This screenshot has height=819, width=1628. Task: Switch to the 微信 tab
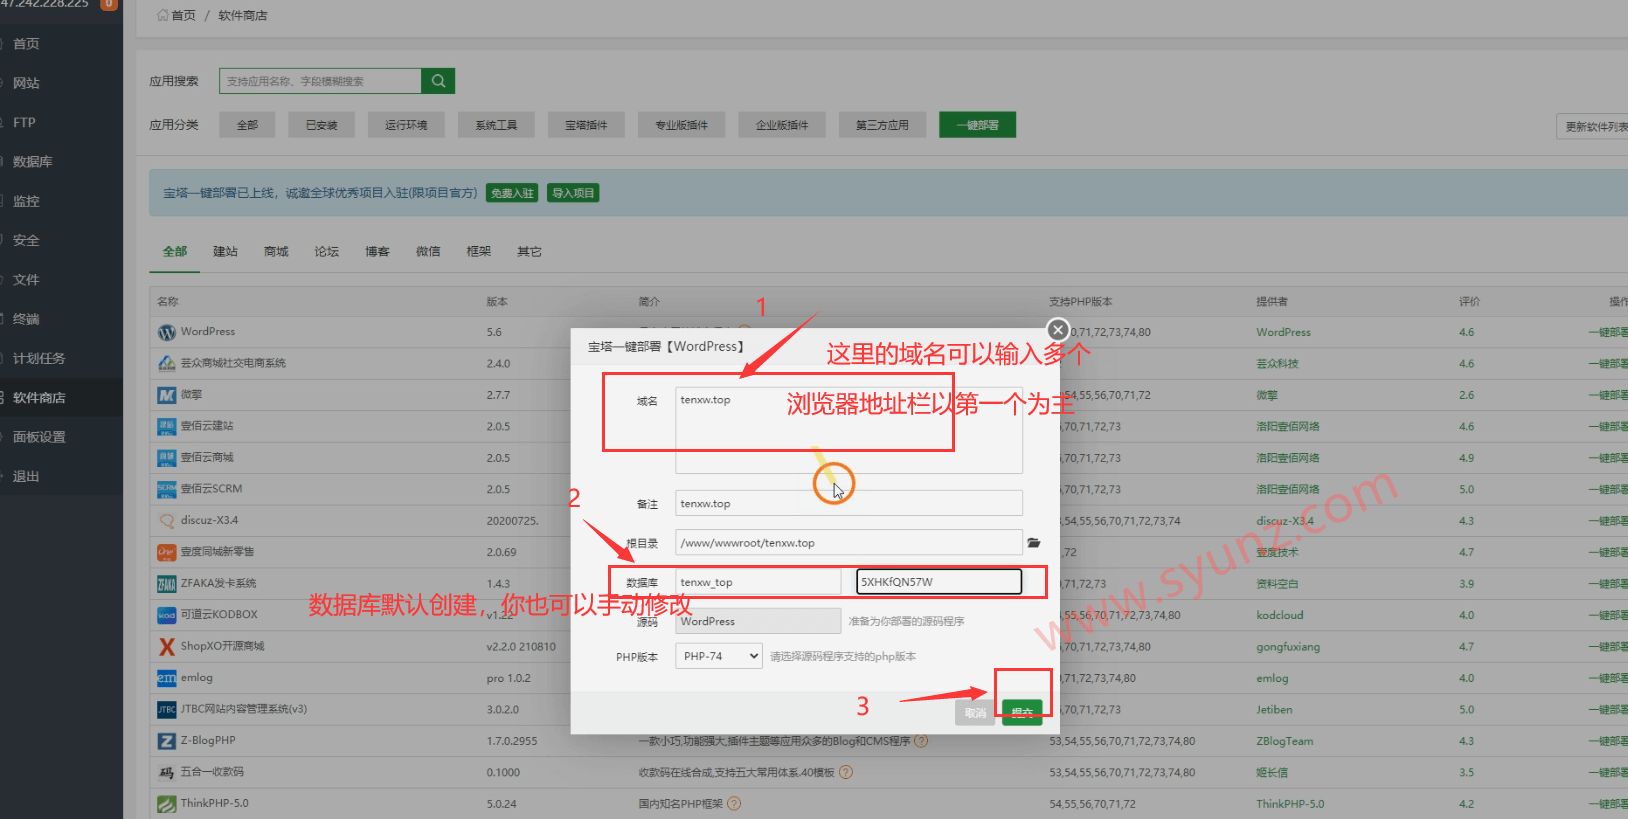428,252
